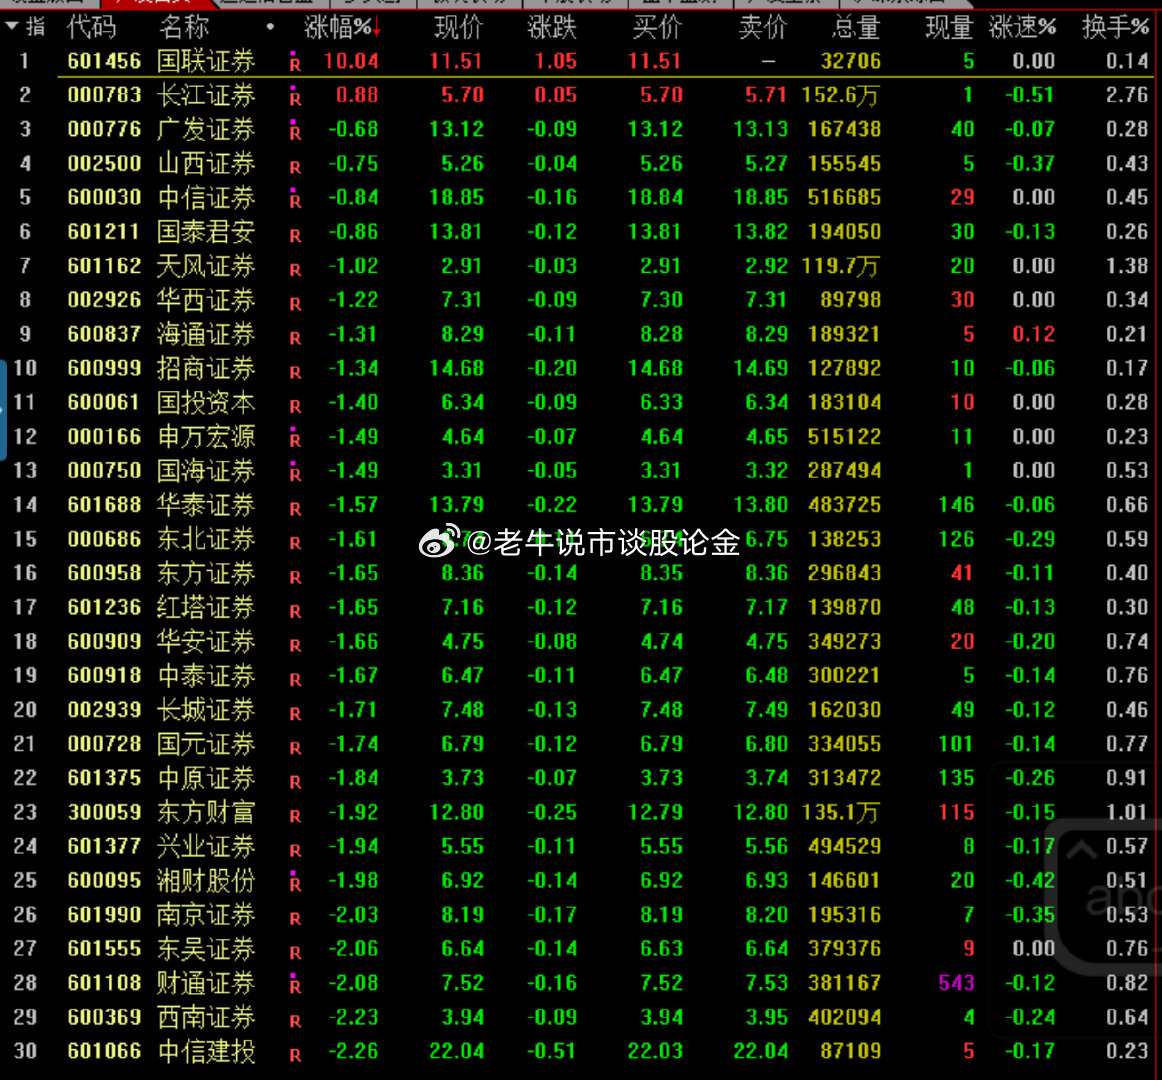Click the R marker in 中信建投 row
1162x1080 pixels.
click(295, 1055)
